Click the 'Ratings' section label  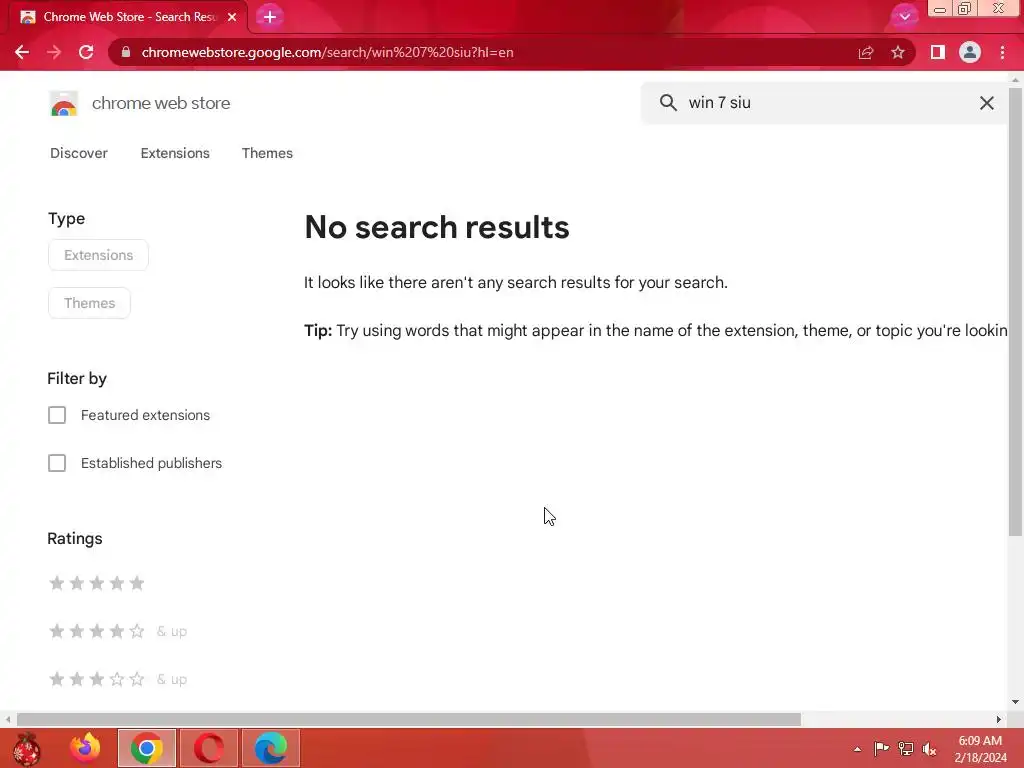[75, 539]
